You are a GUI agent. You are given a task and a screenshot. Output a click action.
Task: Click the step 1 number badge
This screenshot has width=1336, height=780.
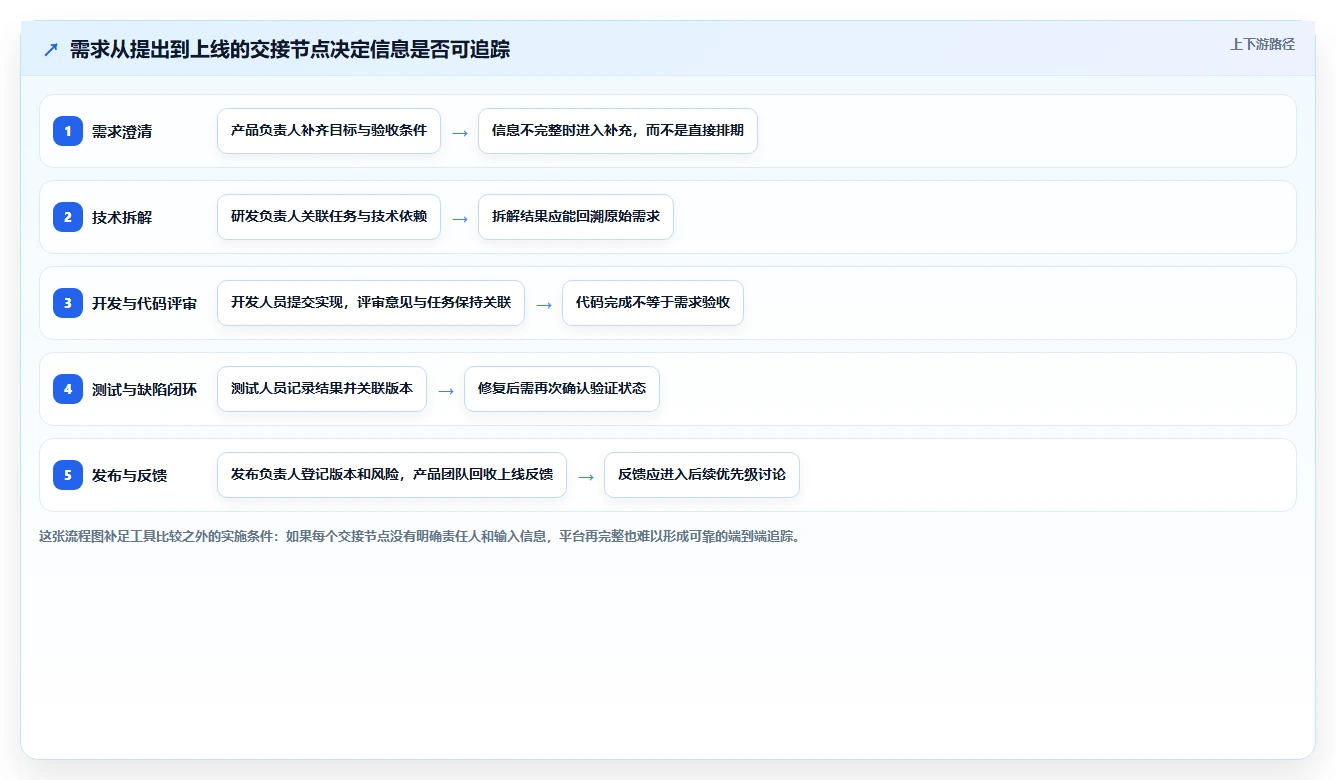click(x=68, y=131)
